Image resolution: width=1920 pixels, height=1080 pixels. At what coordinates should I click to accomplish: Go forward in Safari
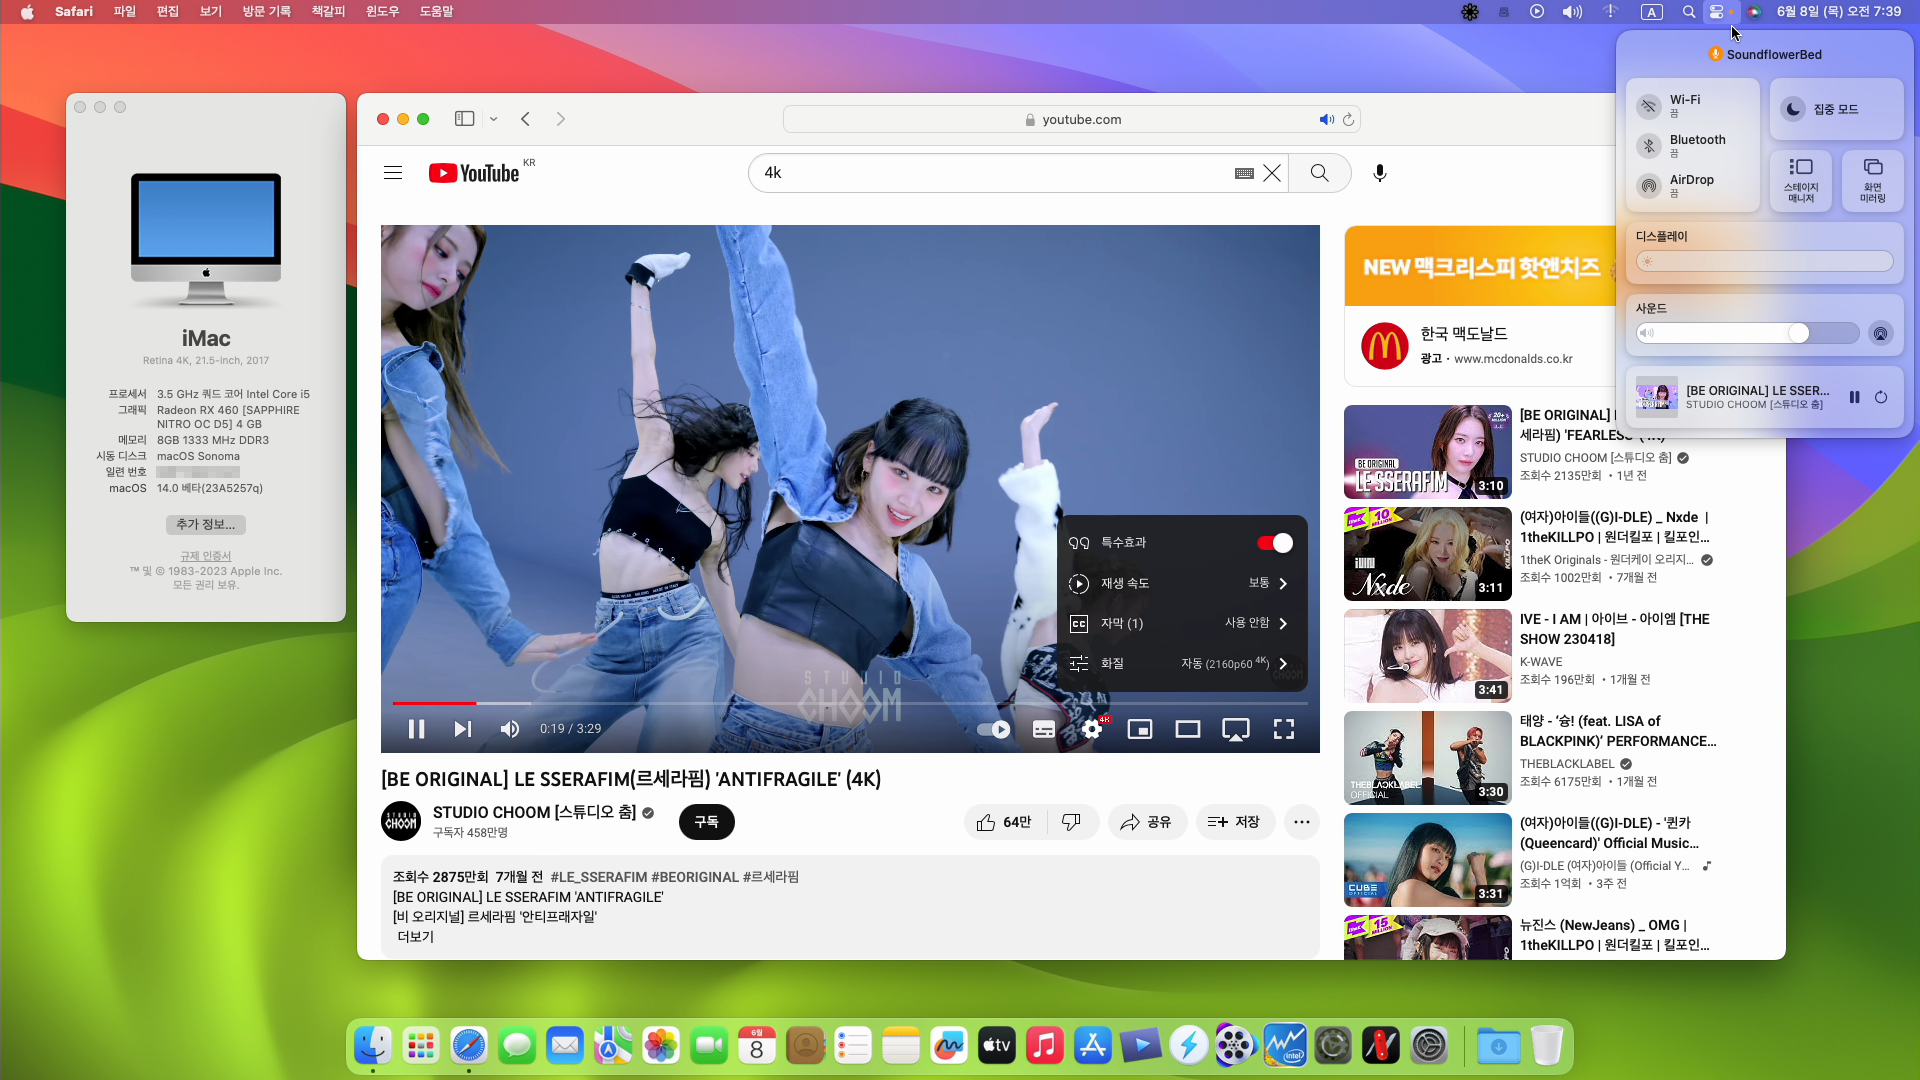click(x=561, y=119)
